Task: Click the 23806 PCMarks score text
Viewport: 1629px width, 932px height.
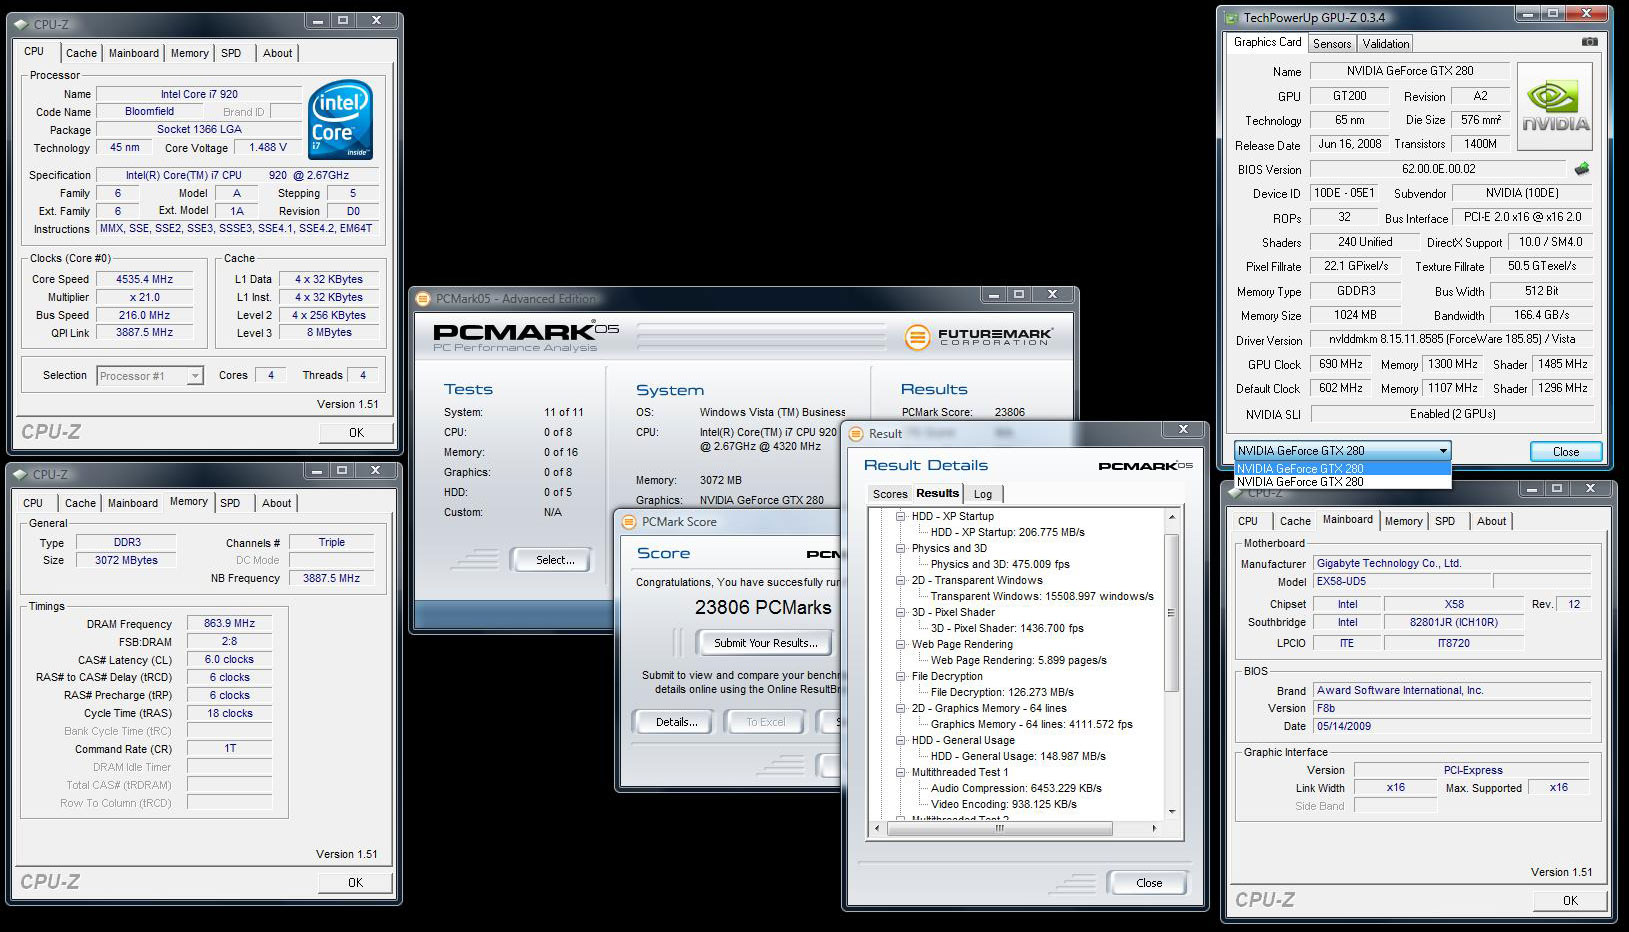Action: 763,608
